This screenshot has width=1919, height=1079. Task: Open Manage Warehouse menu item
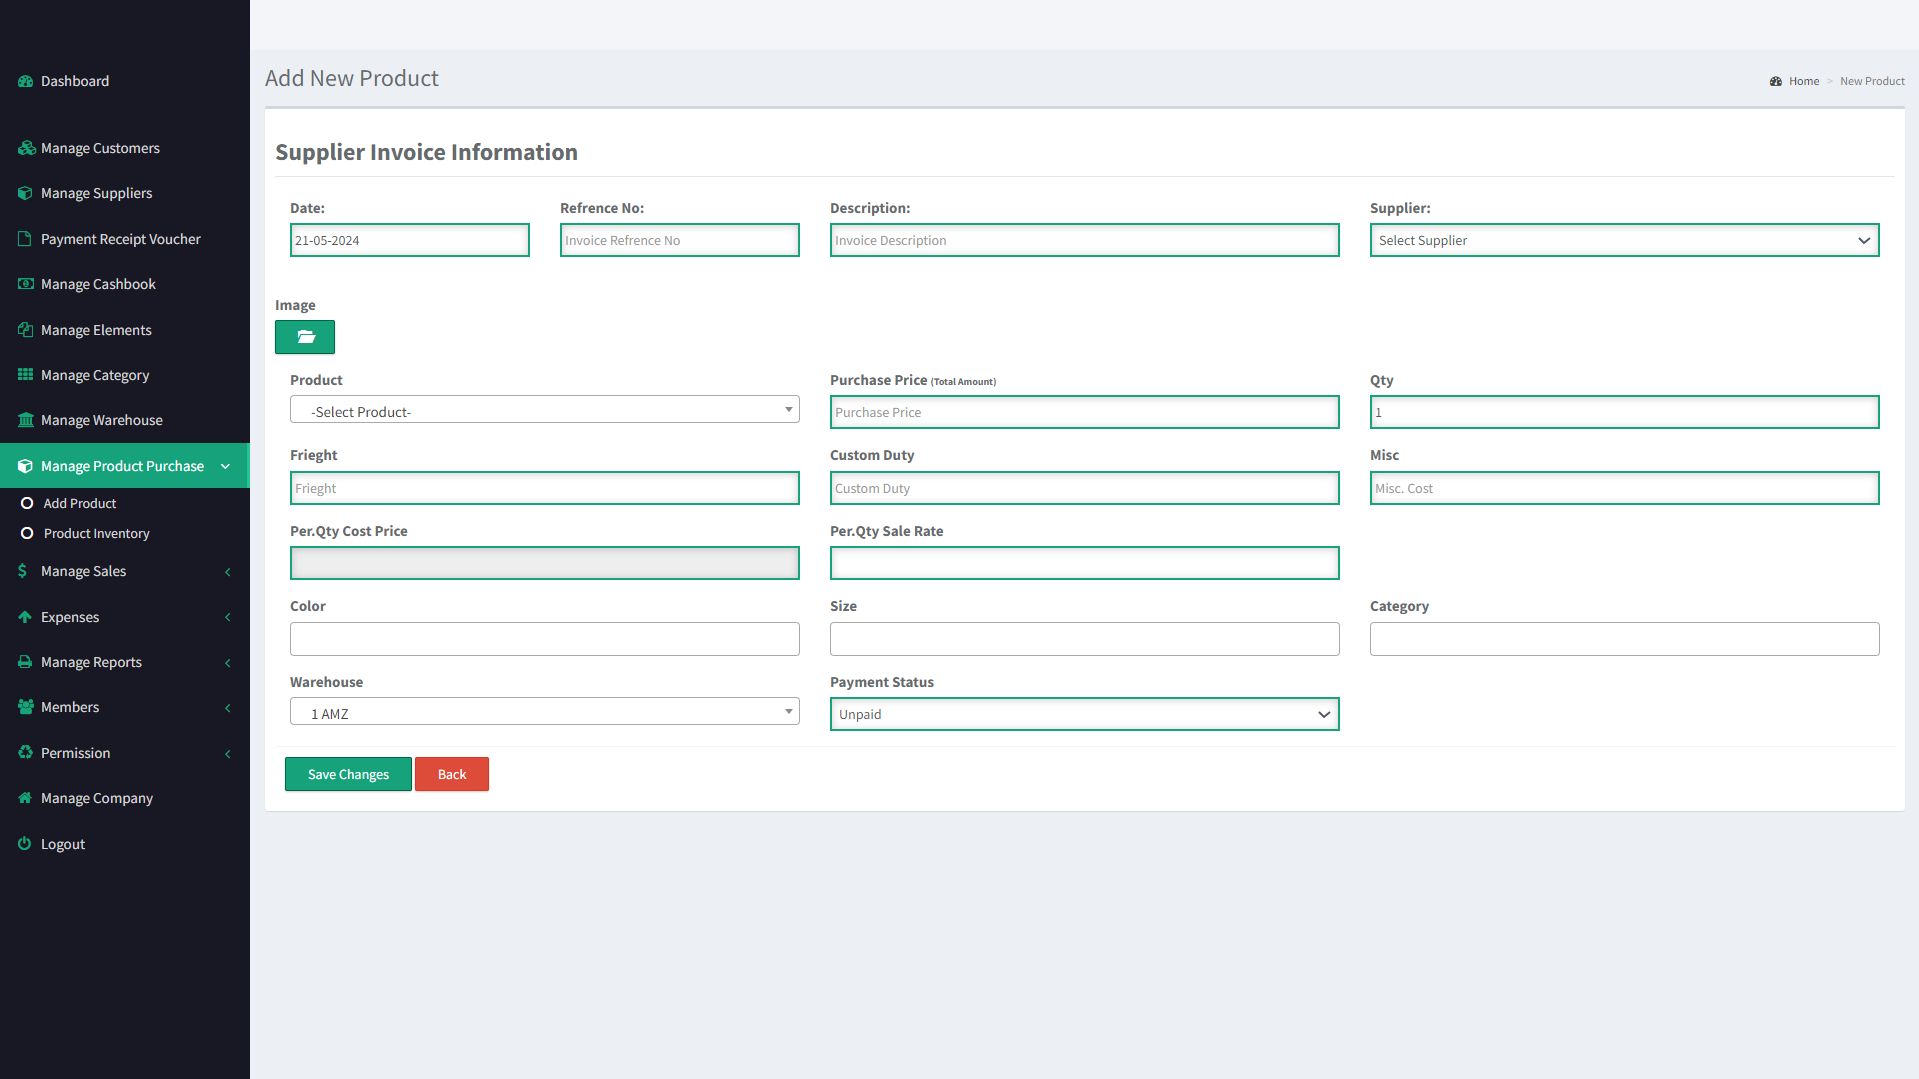coord(125,420)
